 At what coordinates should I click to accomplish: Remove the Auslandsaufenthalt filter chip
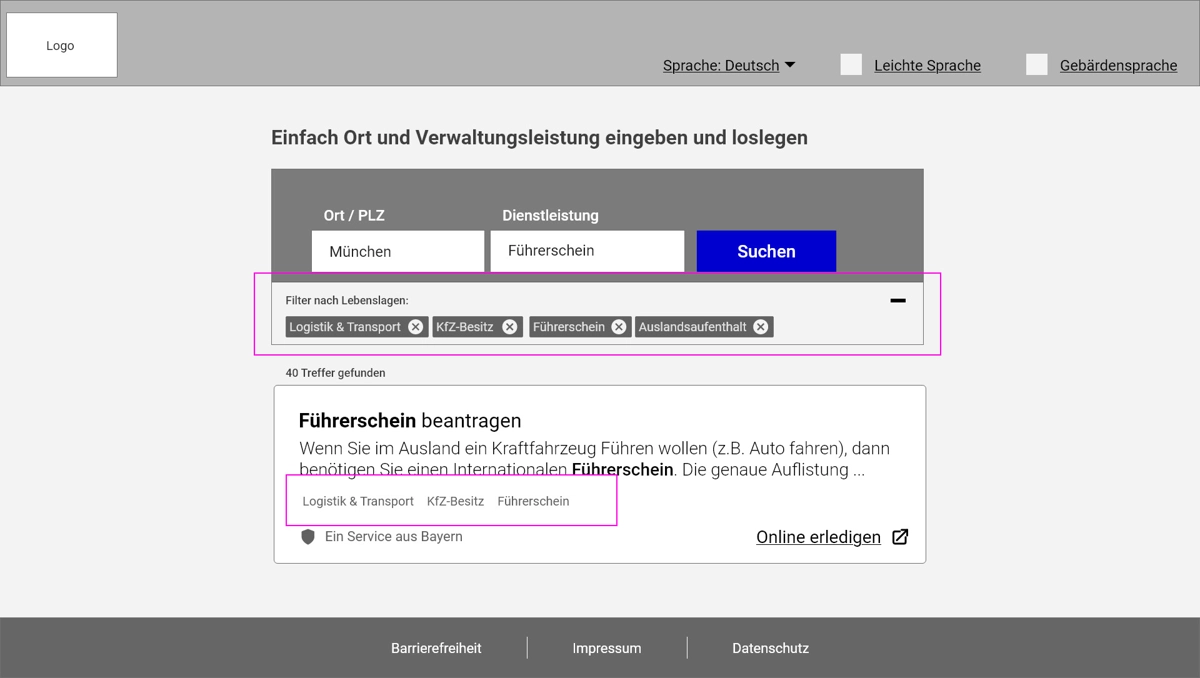761,327
